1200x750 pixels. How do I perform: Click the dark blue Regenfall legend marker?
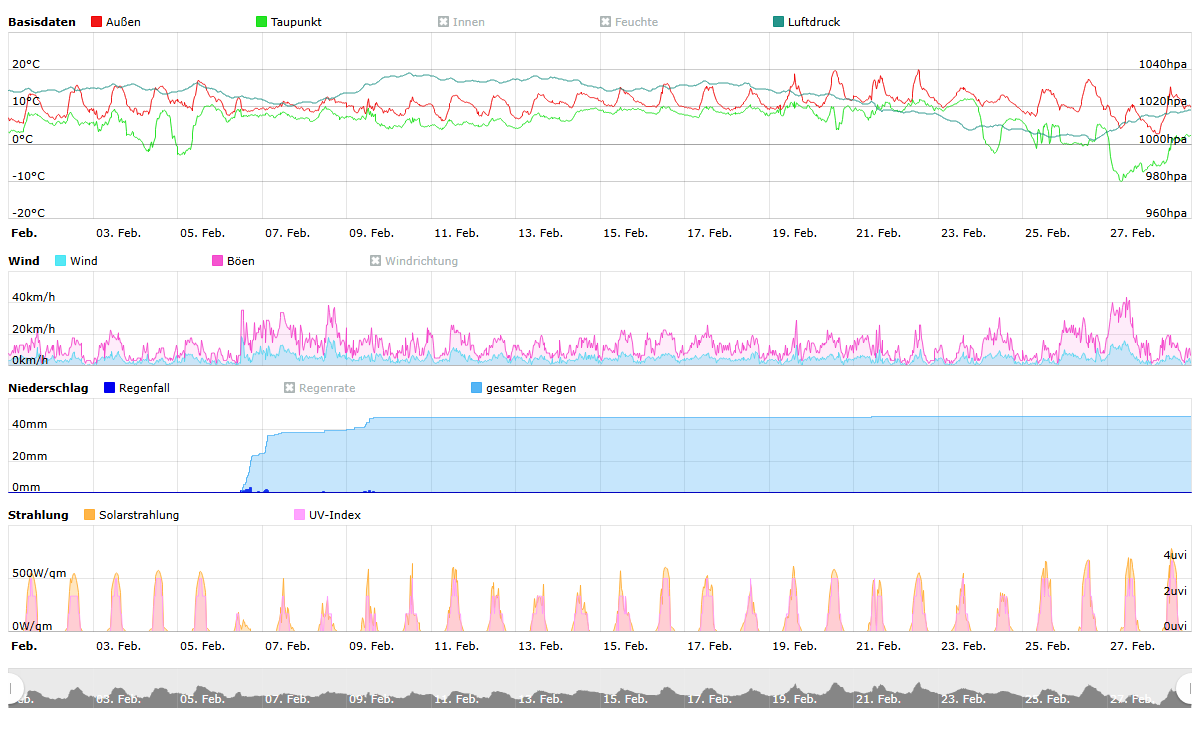pos(110,388)
